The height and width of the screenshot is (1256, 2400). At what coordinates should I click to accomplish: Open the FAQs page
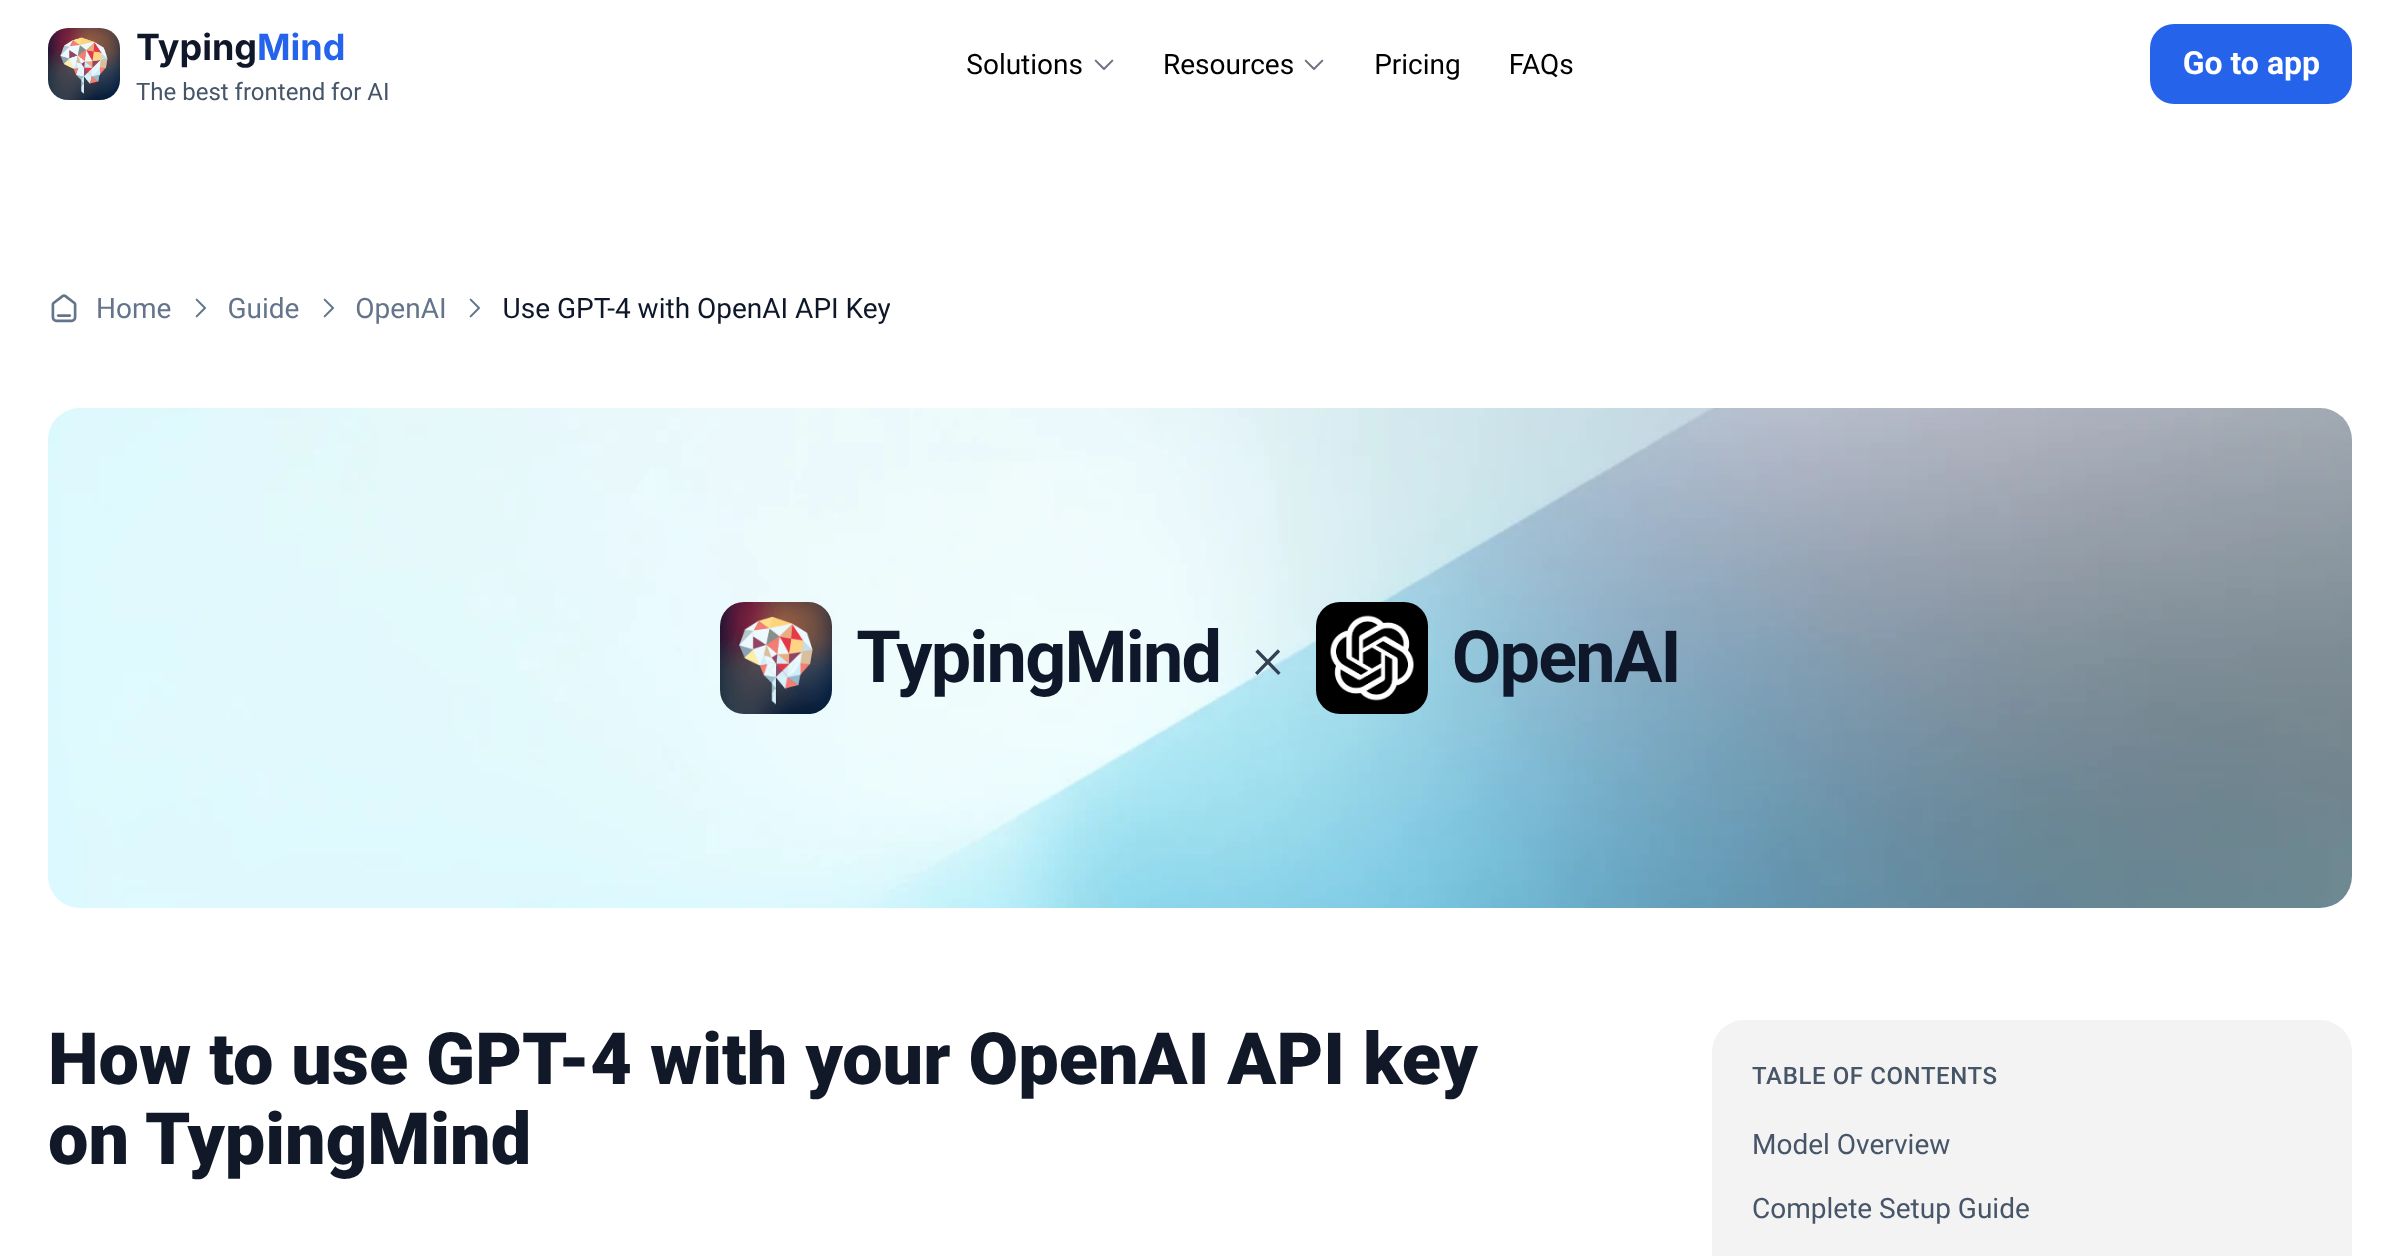coord(1541,65)
